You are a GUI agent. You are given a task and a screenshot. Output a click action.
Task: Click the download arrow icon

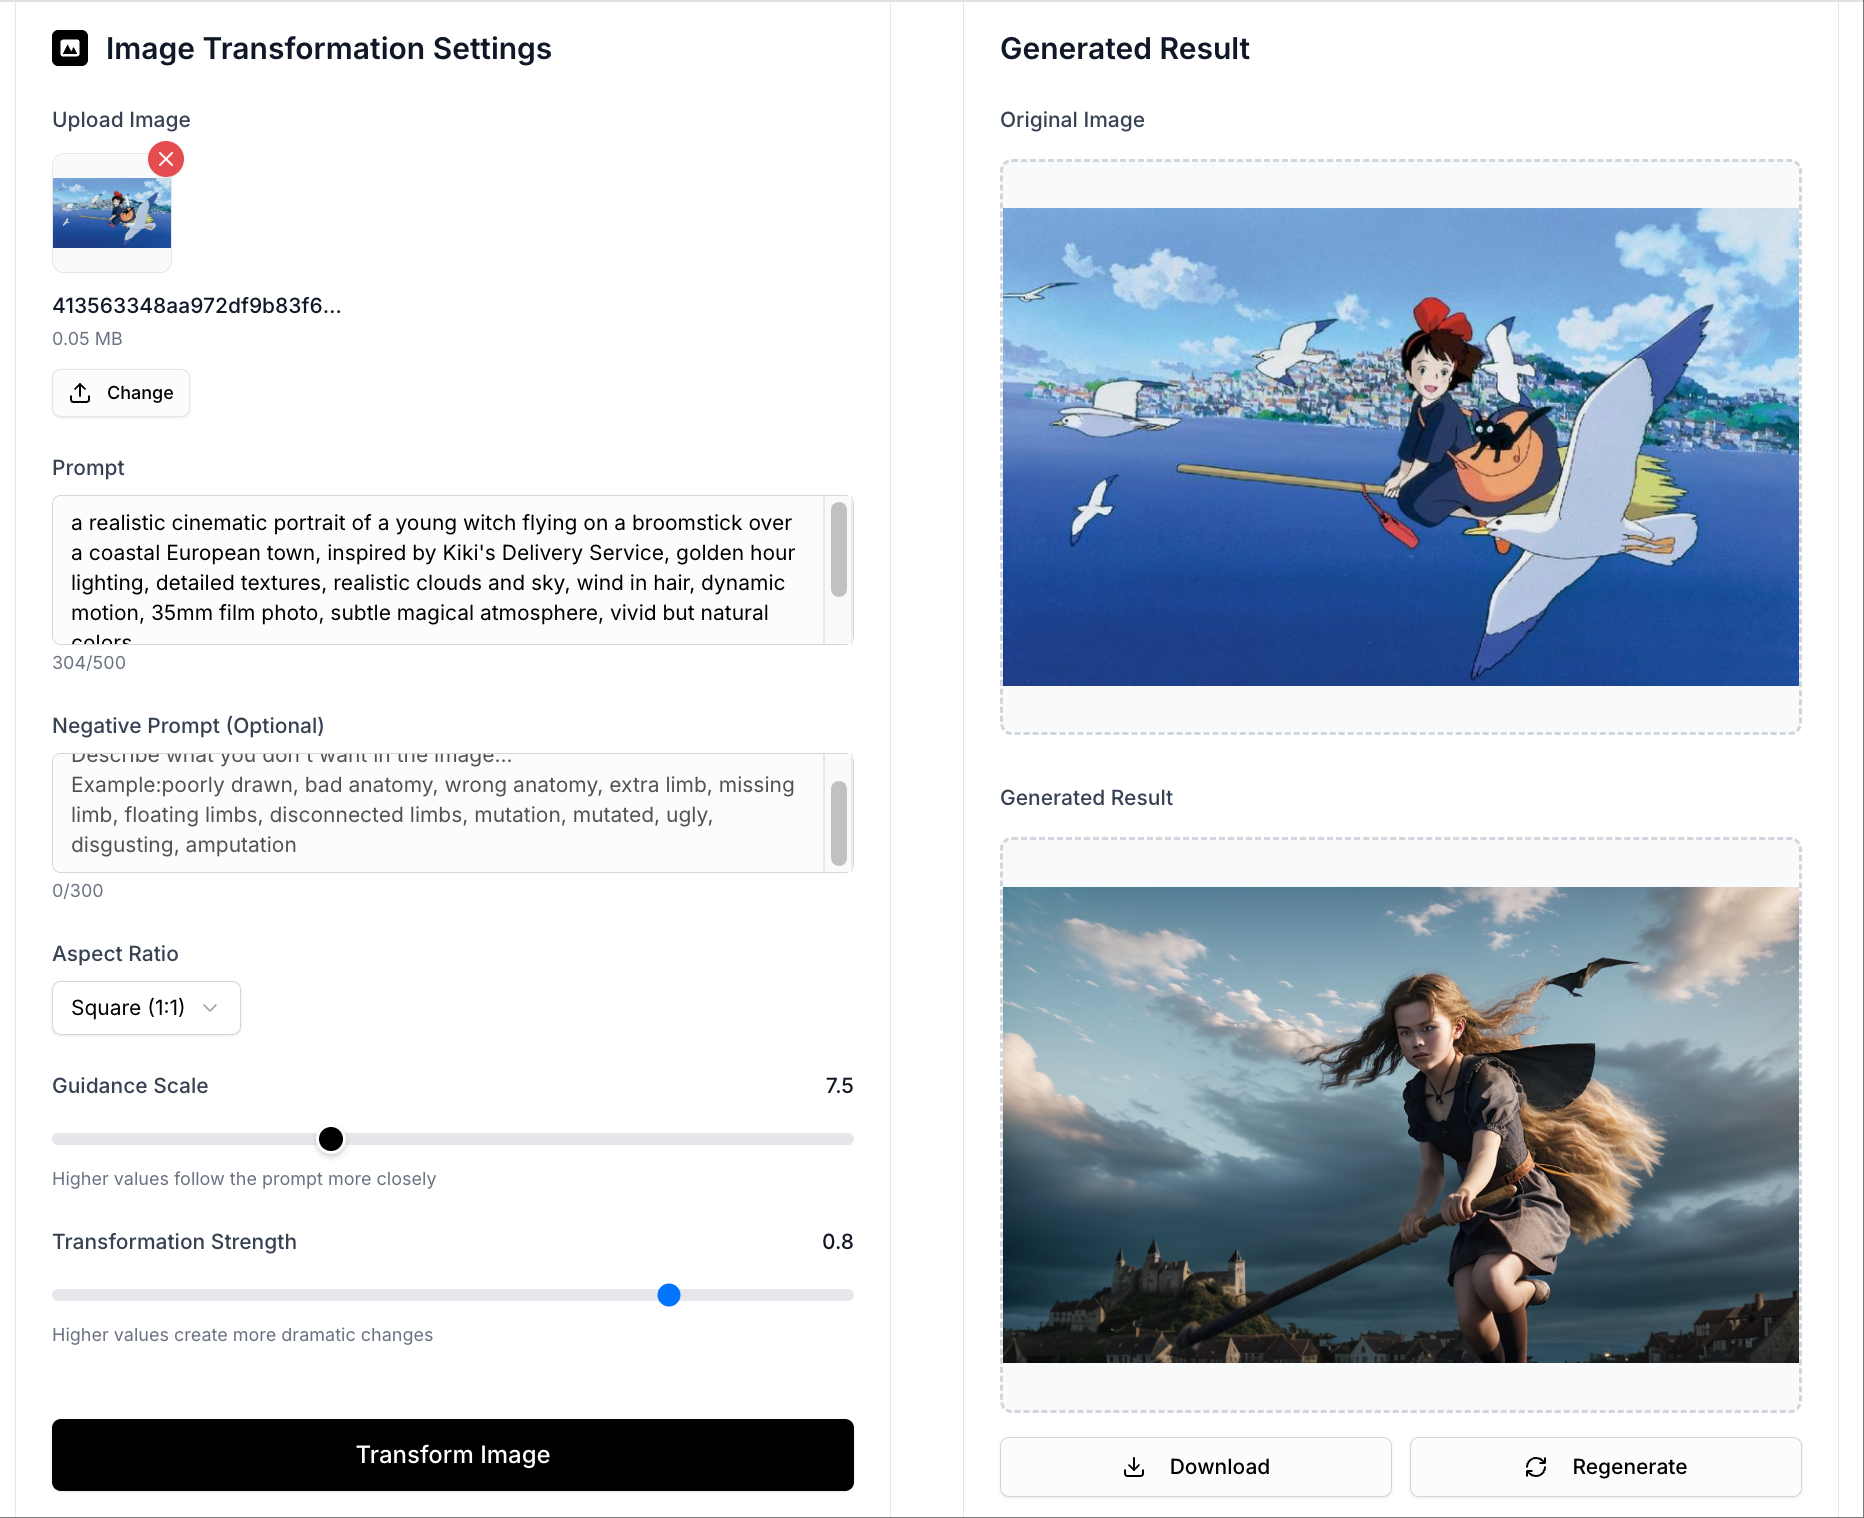[x=1134, y=1467]
